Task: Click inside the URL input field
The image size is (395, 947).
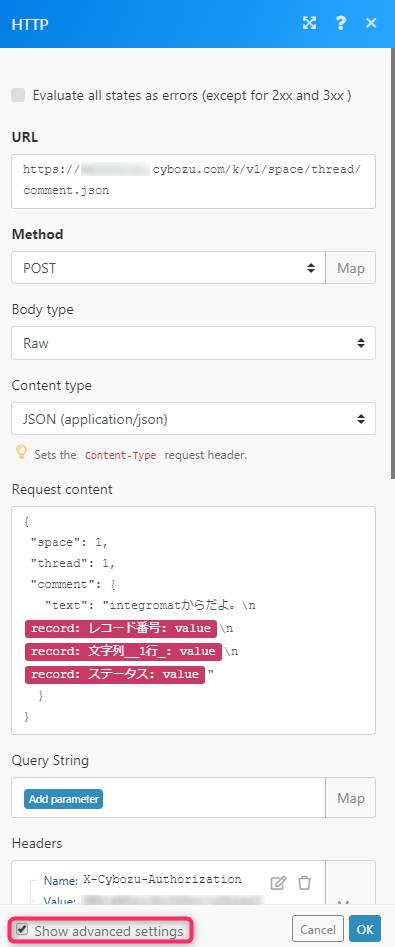Action: (193, 181)
